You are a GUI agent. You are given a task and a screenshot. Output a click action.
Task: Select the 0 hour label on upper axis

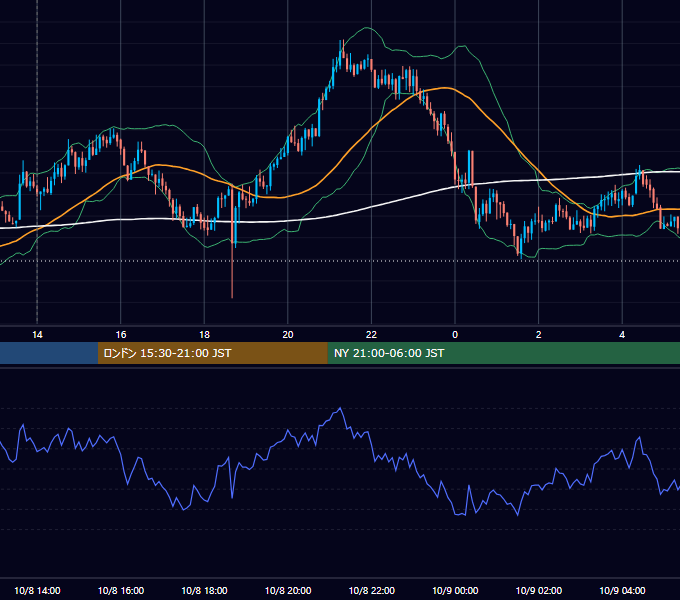(x=455, y=335)
